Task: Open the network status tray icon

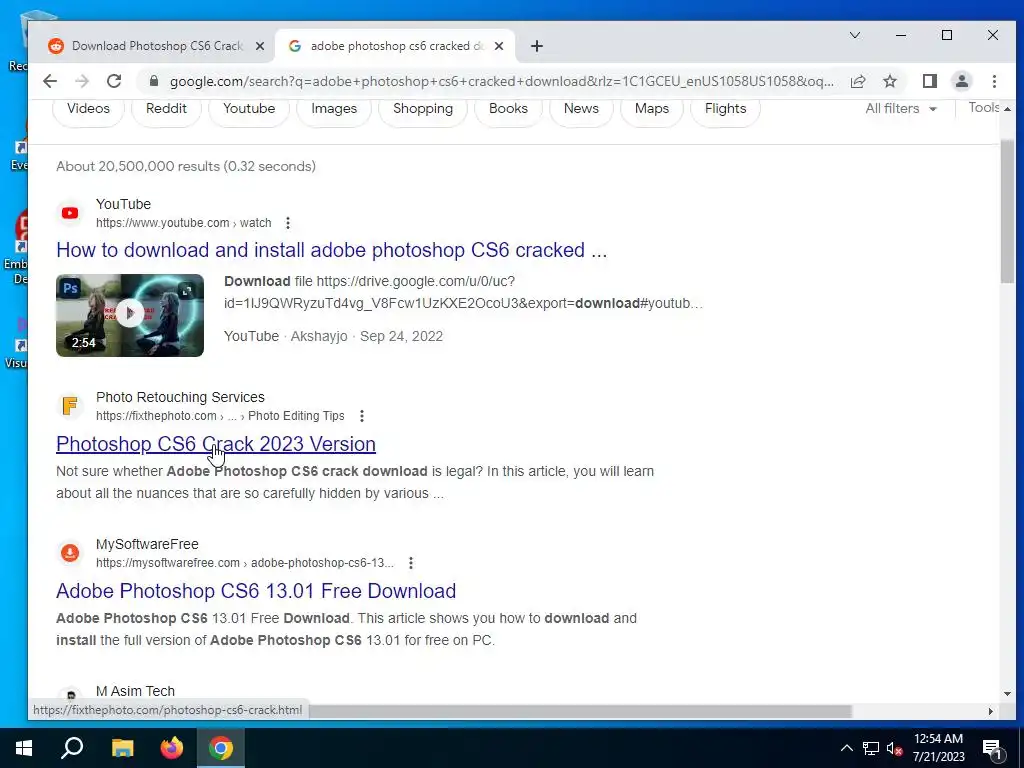Action: click(x=871, y=748)
